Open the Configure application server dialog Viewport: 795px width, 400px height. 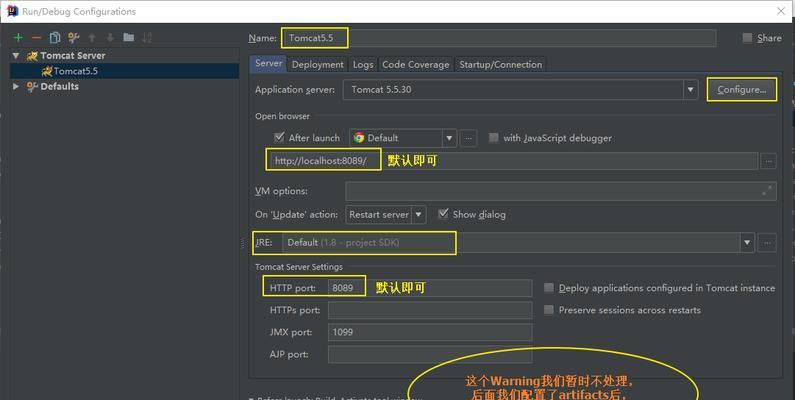(742, 90)
